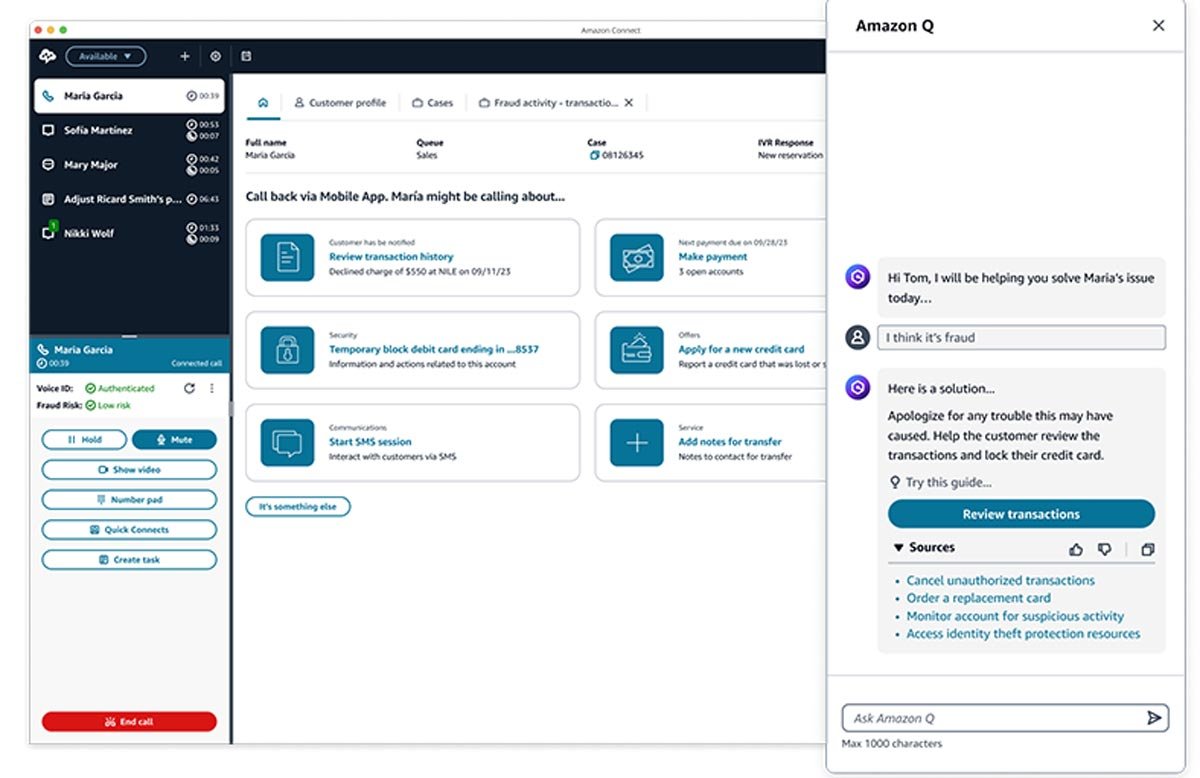Click the plus icon in top toolbar
Viewport: 1200px width, 778px height.
(184, 57)
